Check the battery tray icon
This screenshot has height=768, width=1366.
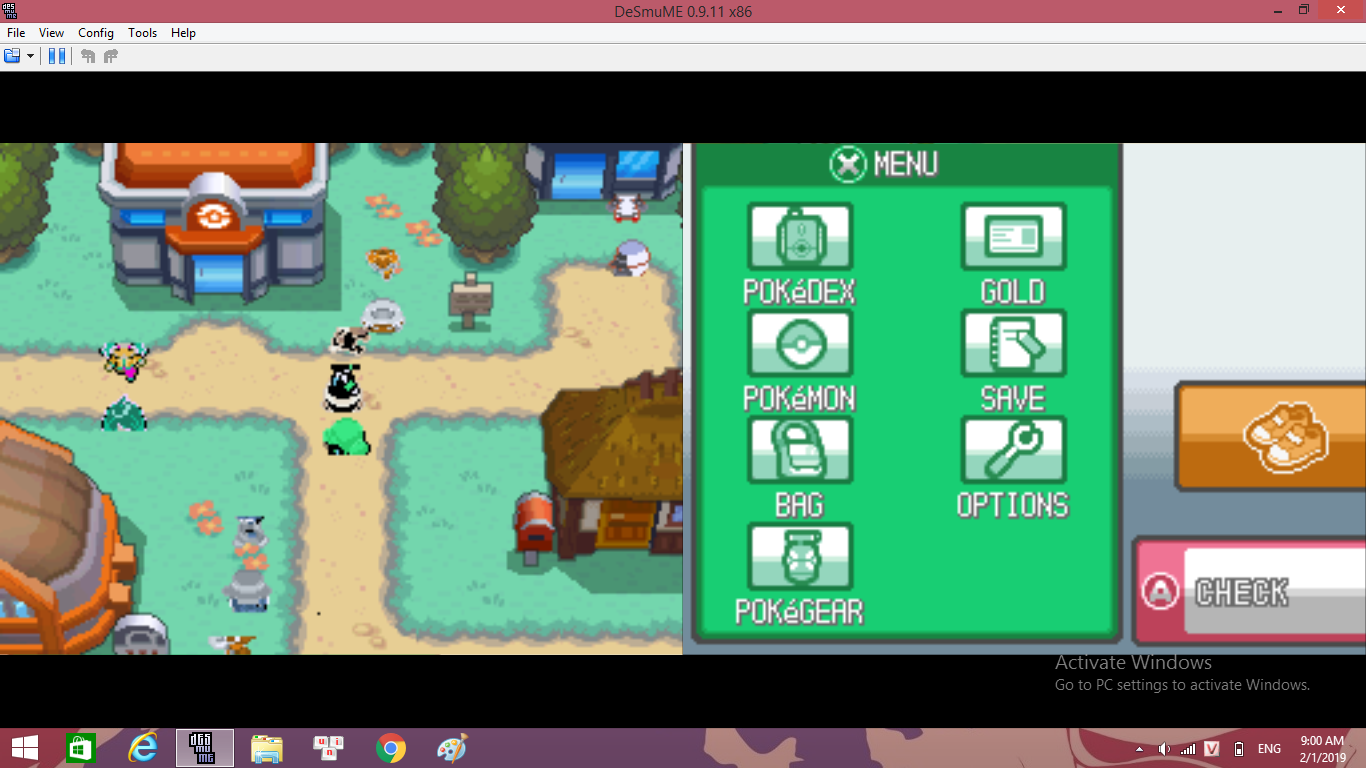coord(1239,749)
